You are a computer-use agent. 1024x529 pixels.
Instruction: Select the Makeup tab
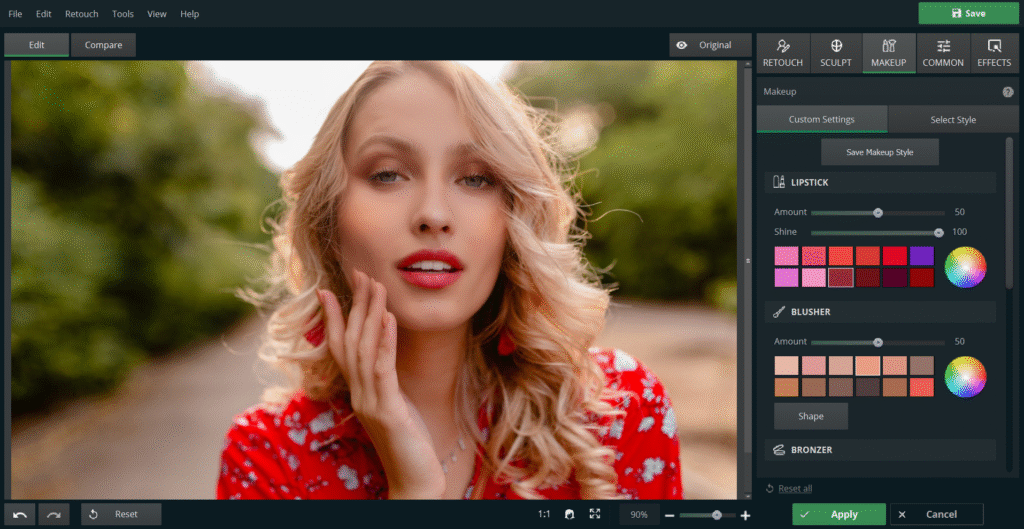click(x=889, y=53)
